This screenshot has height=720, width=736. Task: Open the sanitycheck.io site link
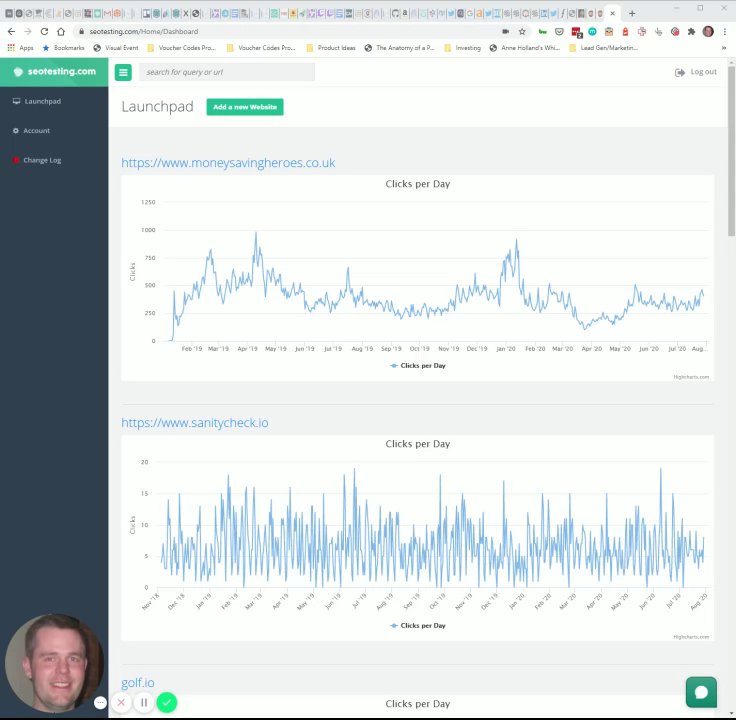coord(195,423)
